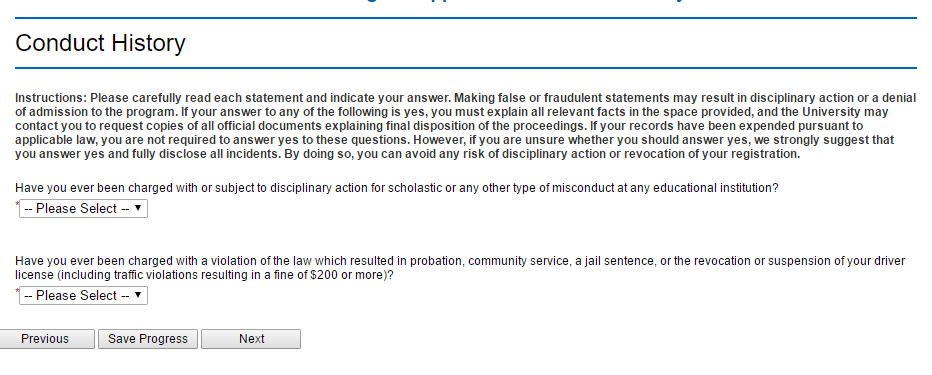Click the red required asterisk beside law violation dropdown

[17, 291]
